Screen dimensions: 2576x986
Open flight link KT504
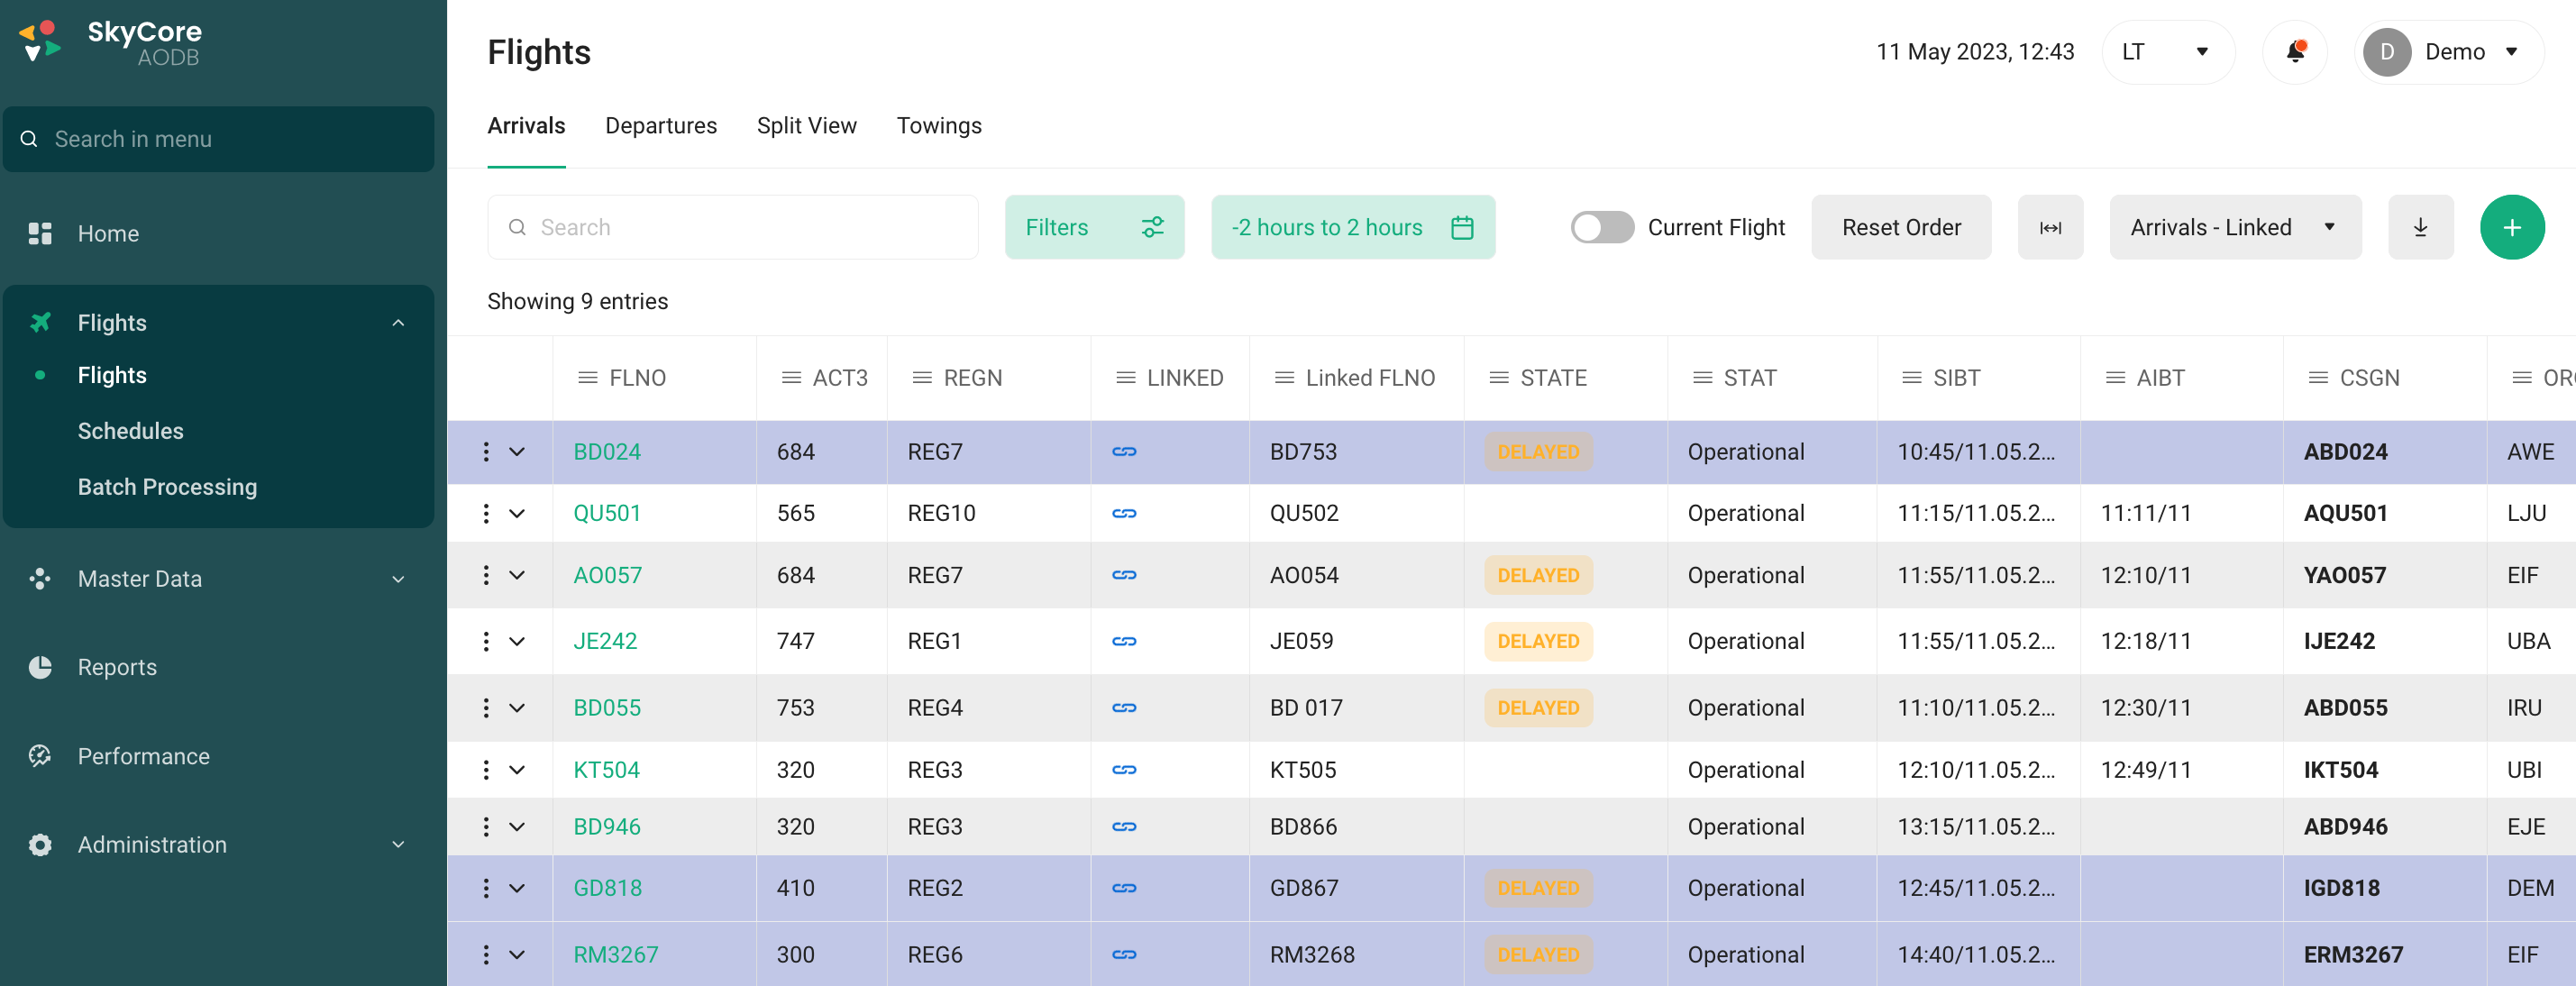tap(606, 770)
